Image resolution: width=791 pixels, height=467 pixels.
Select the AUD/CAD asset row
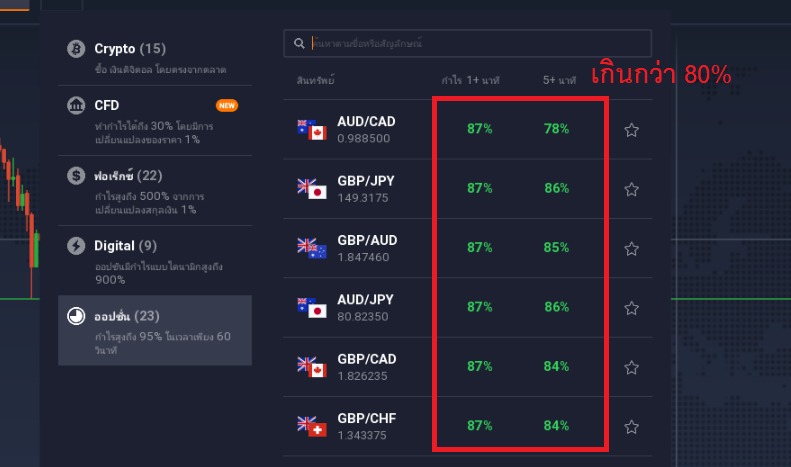pyautogui.click(x=468, y=130)
